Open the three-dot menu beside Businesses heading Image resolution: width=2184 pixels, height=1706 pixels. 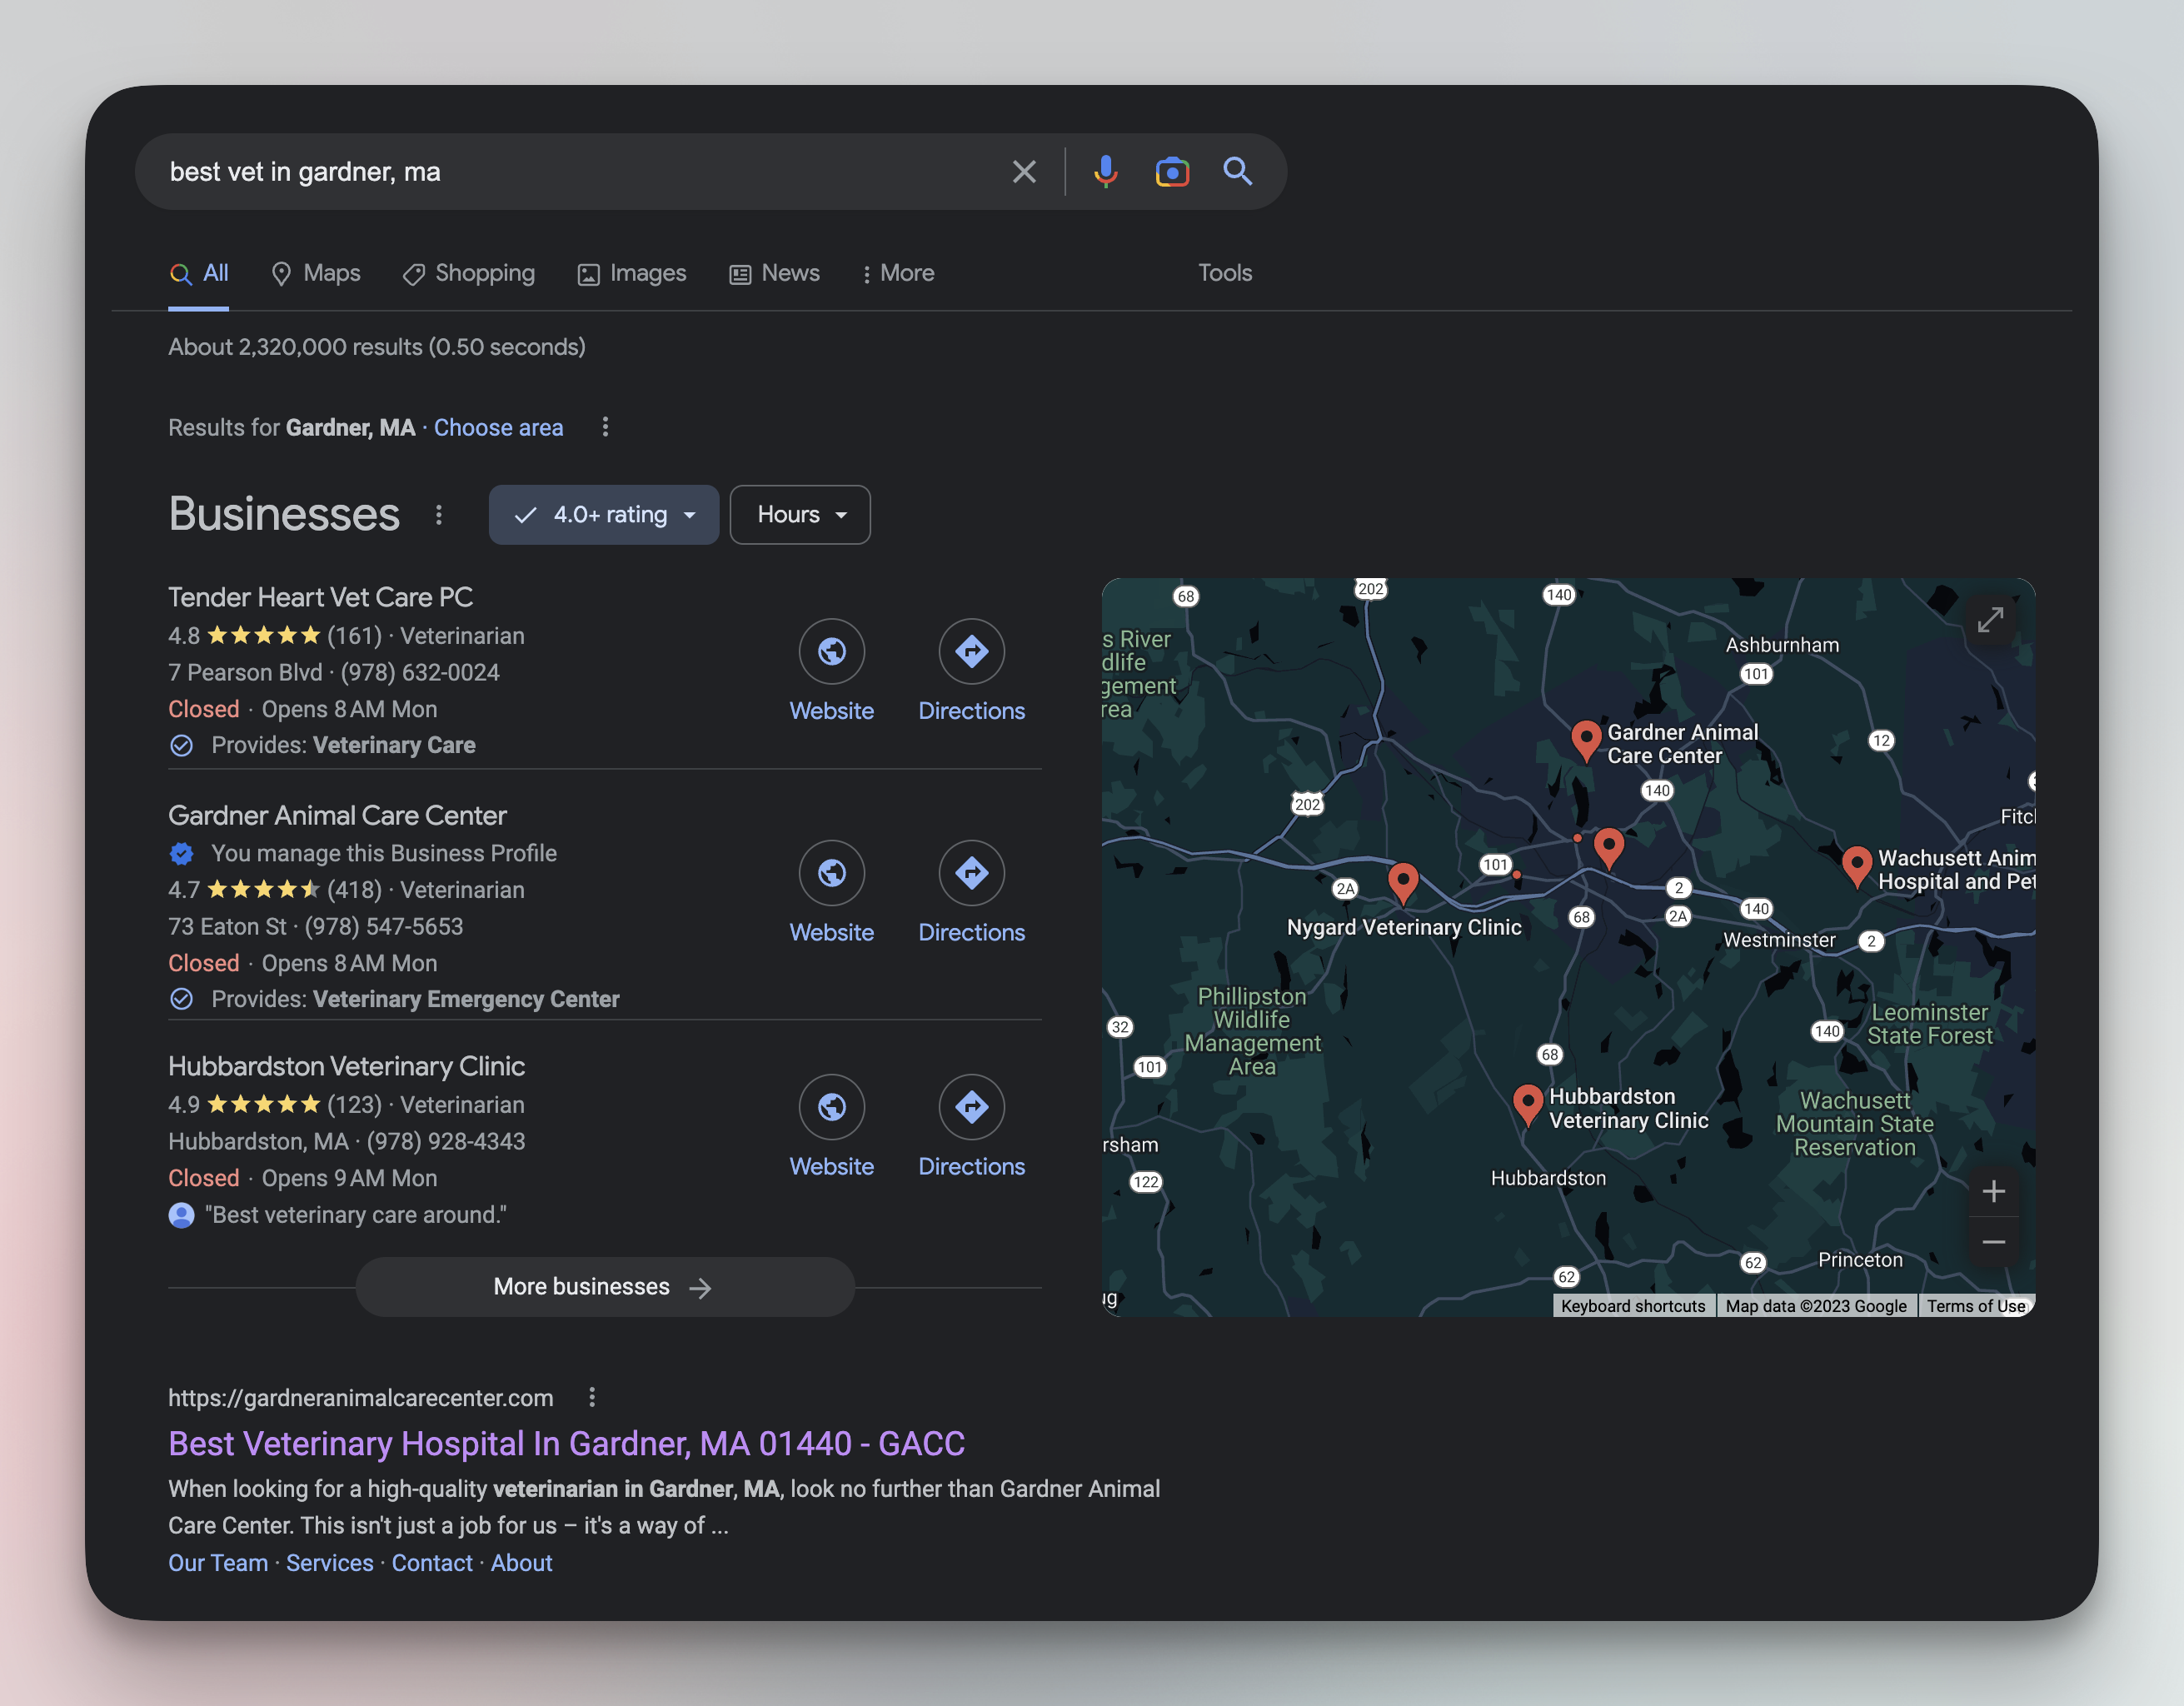click(438, 515)
